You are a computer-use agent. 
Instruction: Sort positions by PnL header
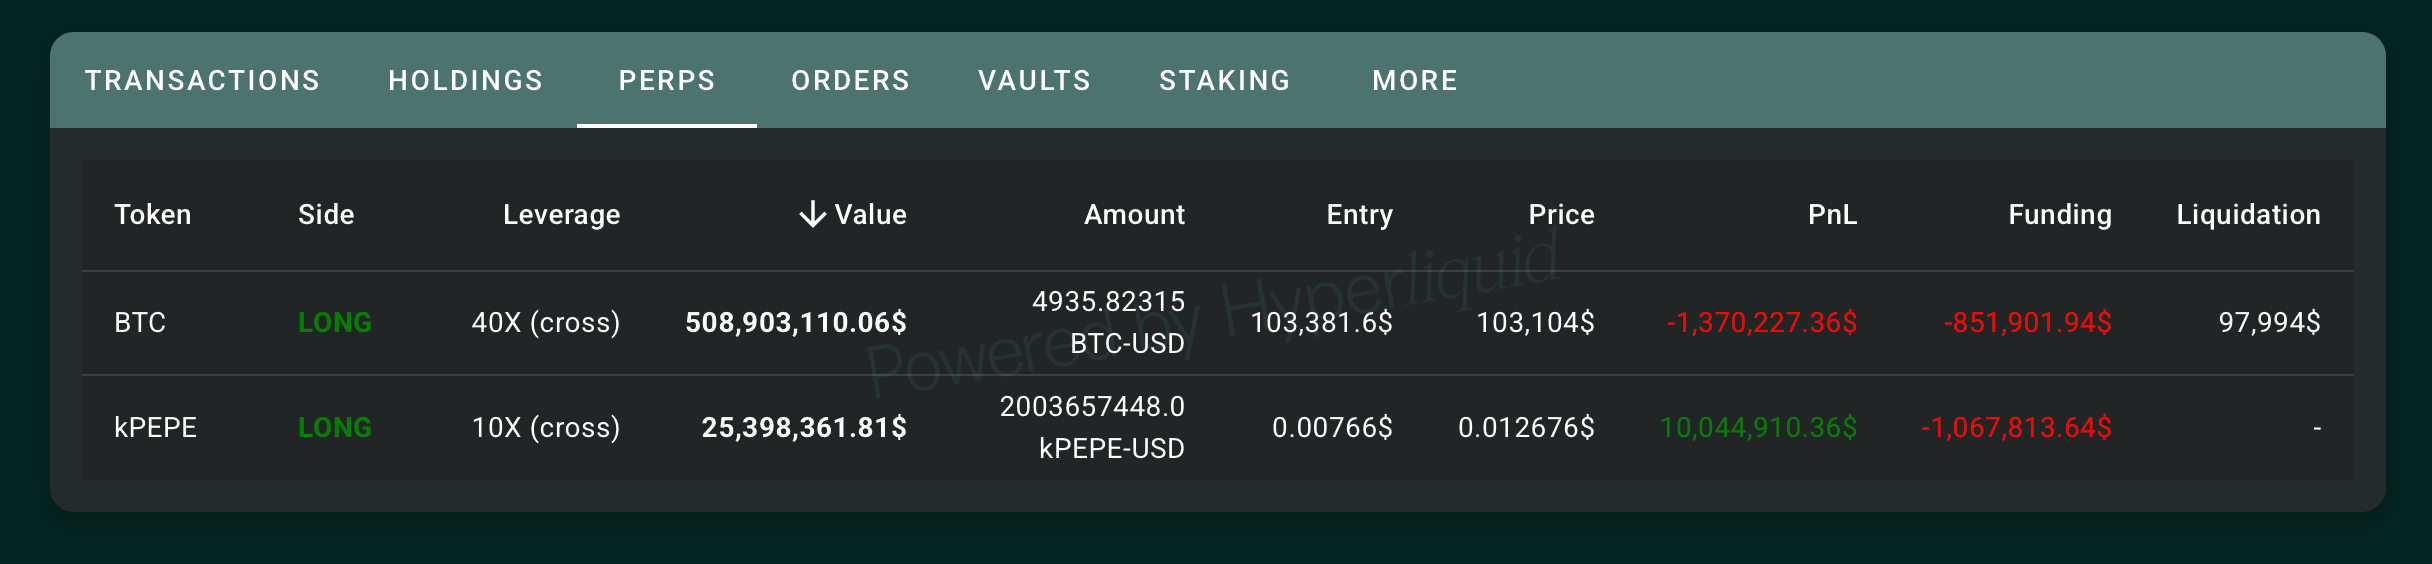tap(1832, 215)
